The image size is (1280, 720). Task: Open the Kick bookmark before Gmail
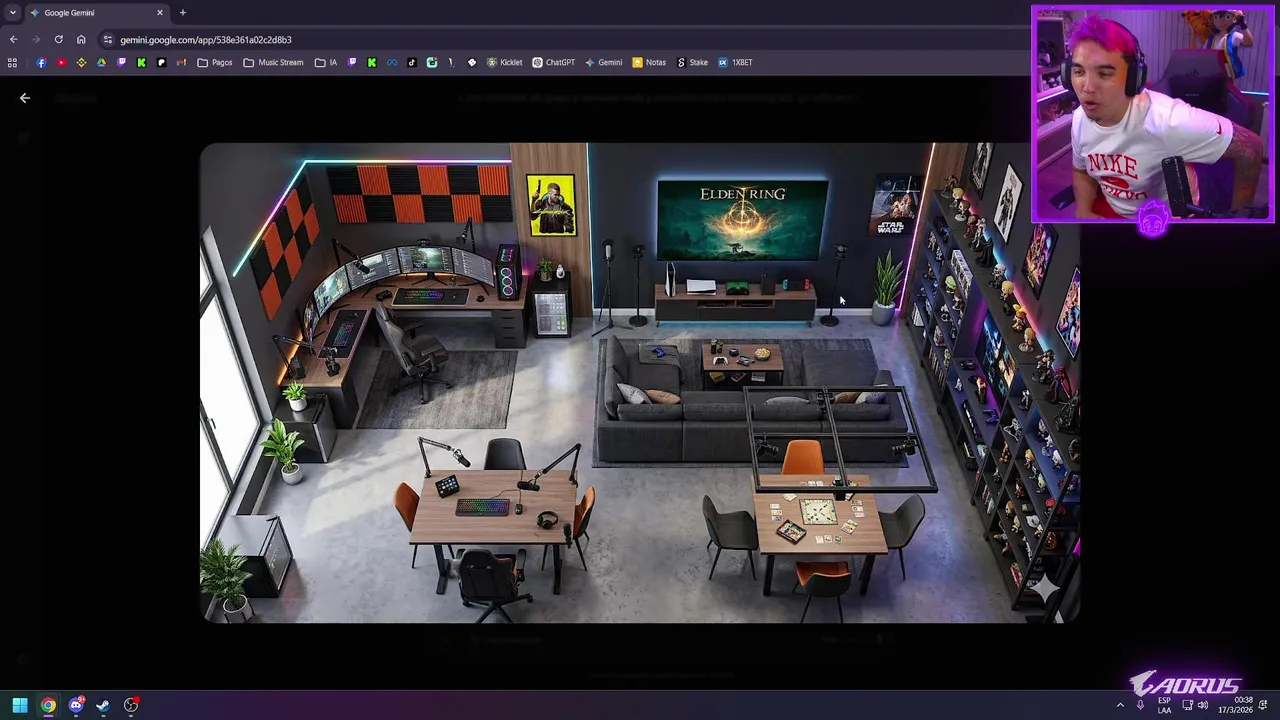coord(141,62)
